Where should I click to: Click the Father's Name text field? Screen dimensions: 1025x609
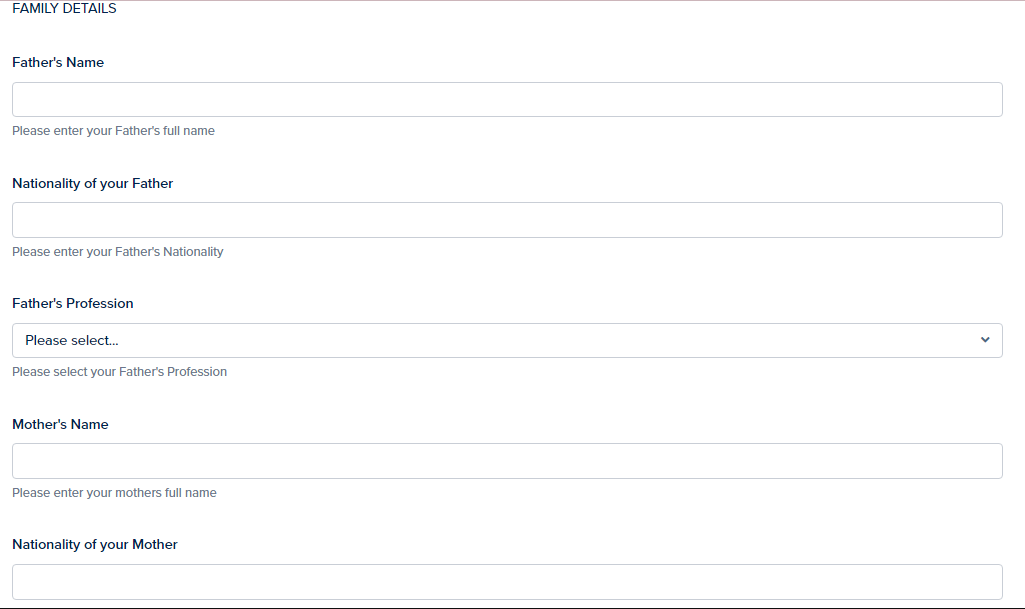click(507, 100)
